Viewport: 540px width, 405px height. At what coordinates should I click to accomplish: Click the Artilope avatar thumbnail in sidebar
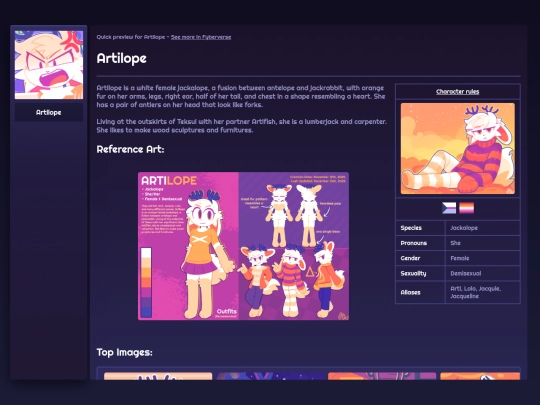click(x=49, y=65)
